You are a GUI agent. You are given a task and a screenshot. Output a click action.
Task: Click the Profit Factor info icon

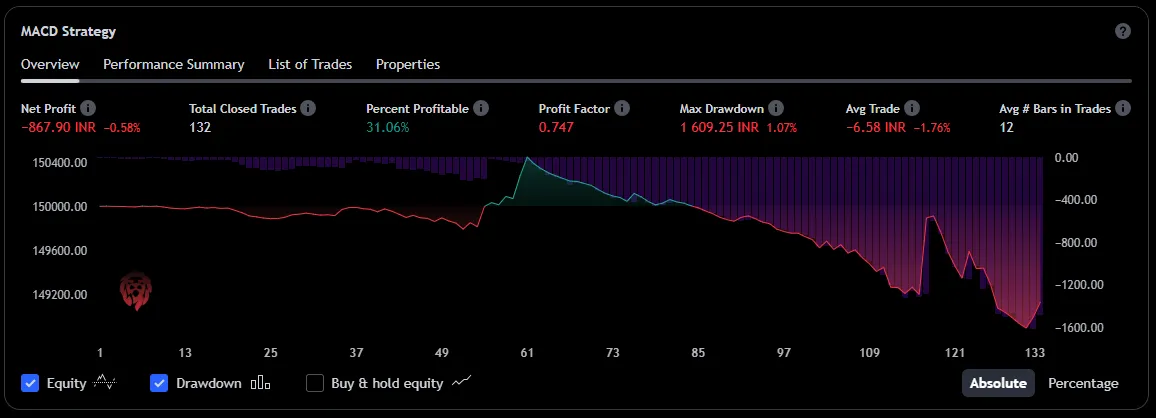pyautogui.click(x=622, y=108)
